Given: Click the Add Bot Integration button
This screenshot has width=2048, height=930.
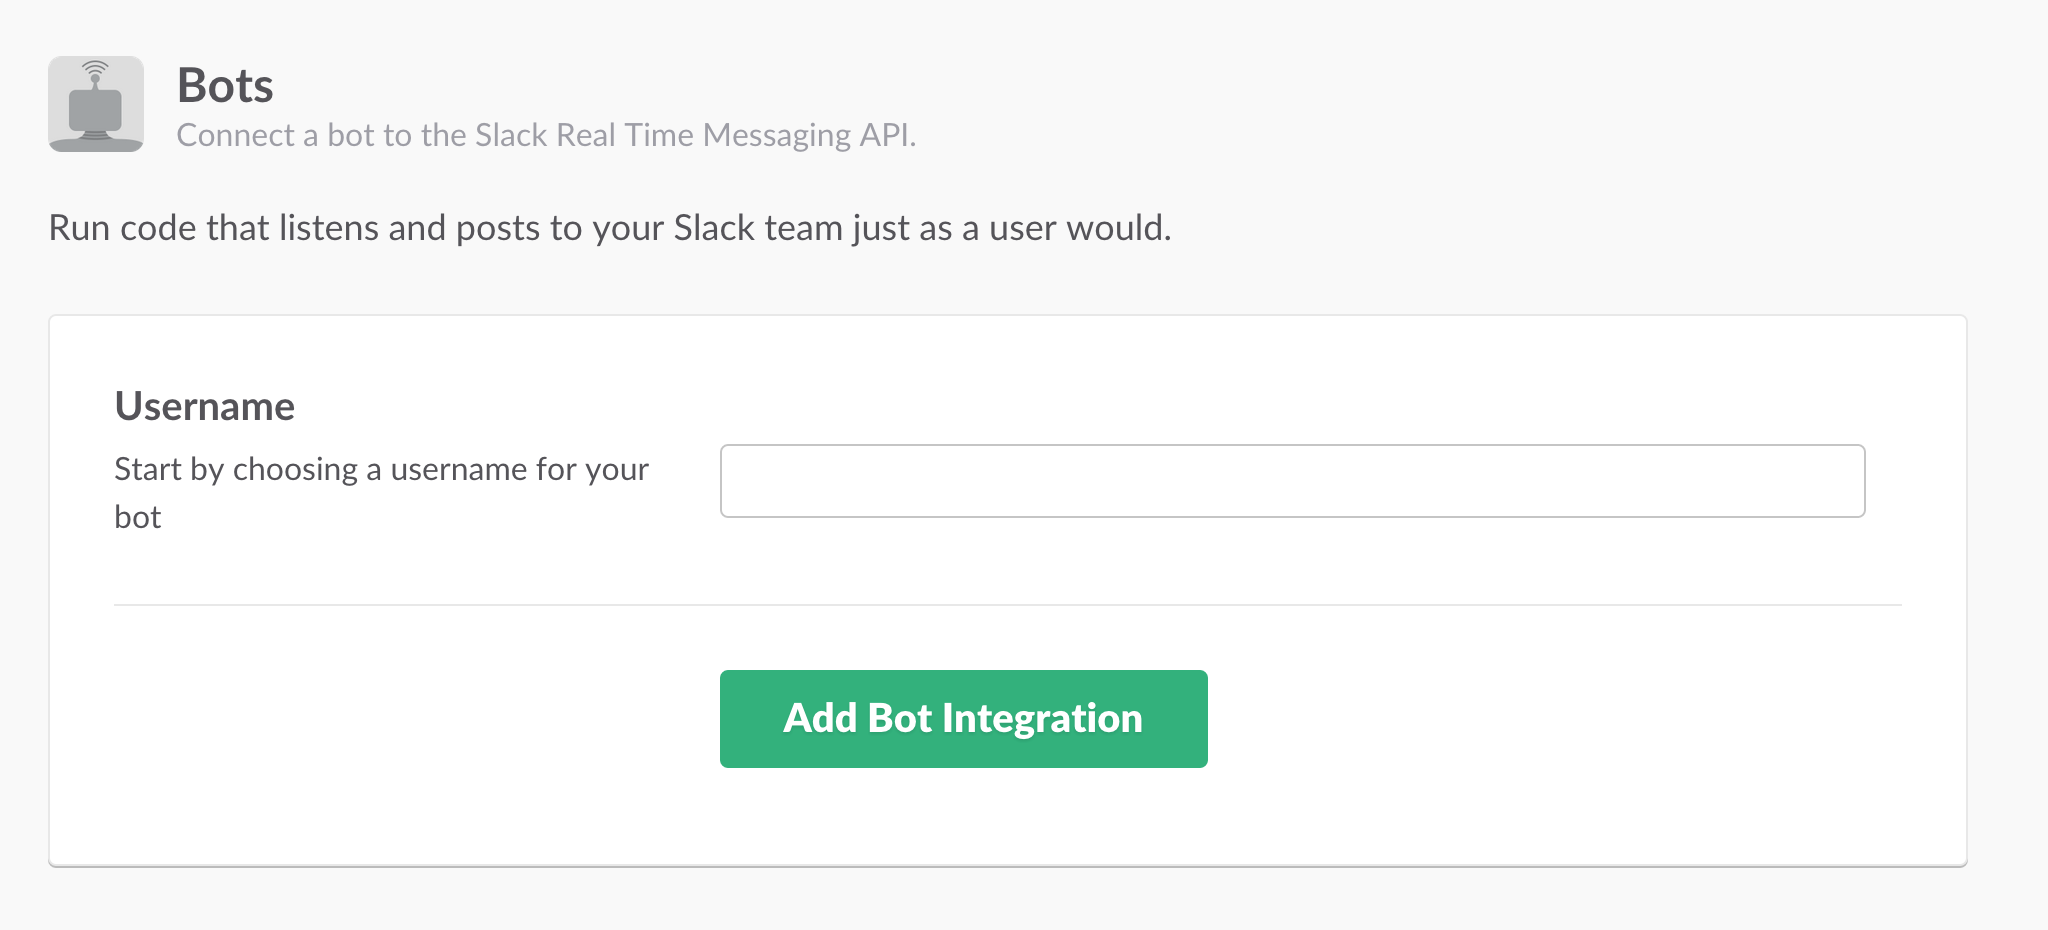Looking at the screenshot, I should click(964, 719).
